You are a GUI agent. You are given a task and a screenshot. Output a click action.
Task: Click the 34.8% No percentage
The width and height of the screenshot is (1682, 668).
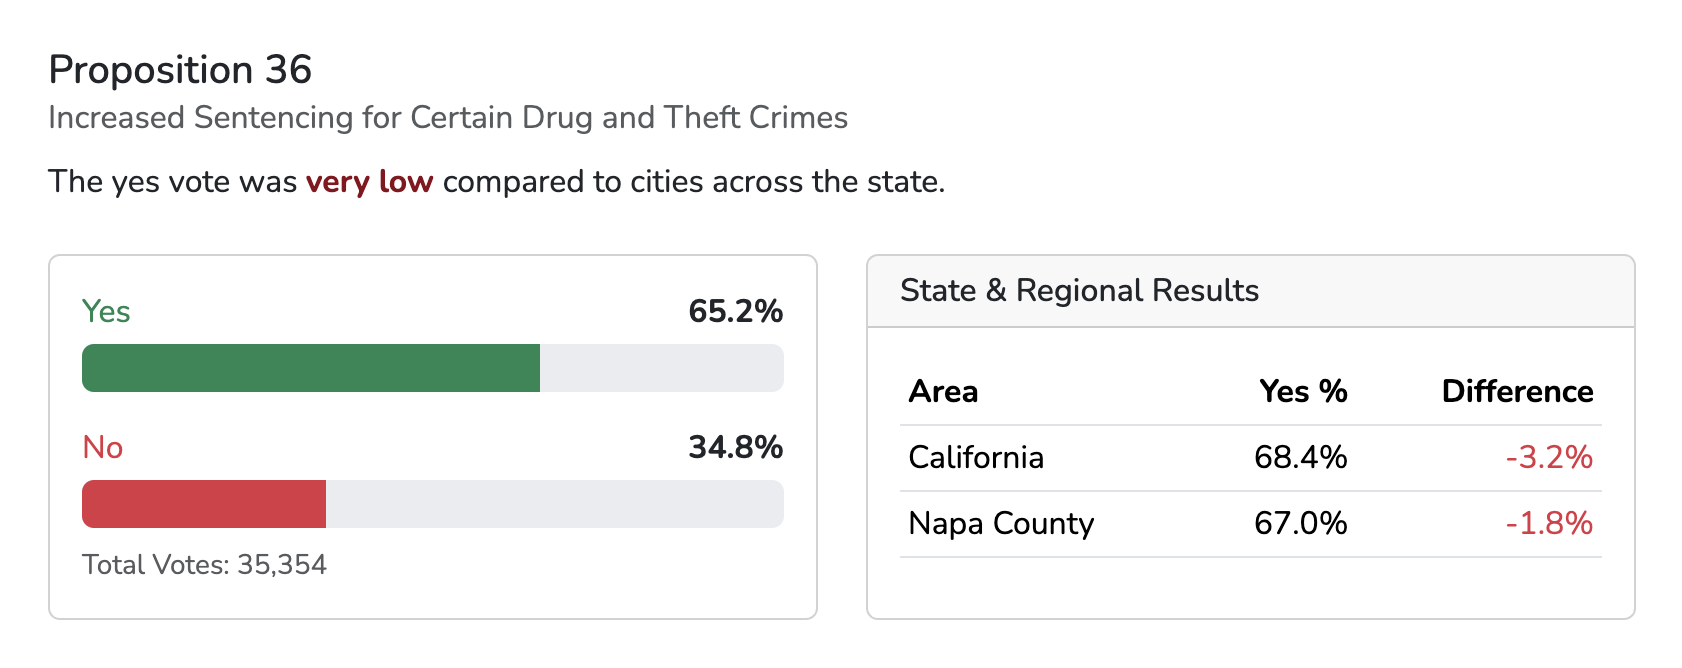pos(735,447)
